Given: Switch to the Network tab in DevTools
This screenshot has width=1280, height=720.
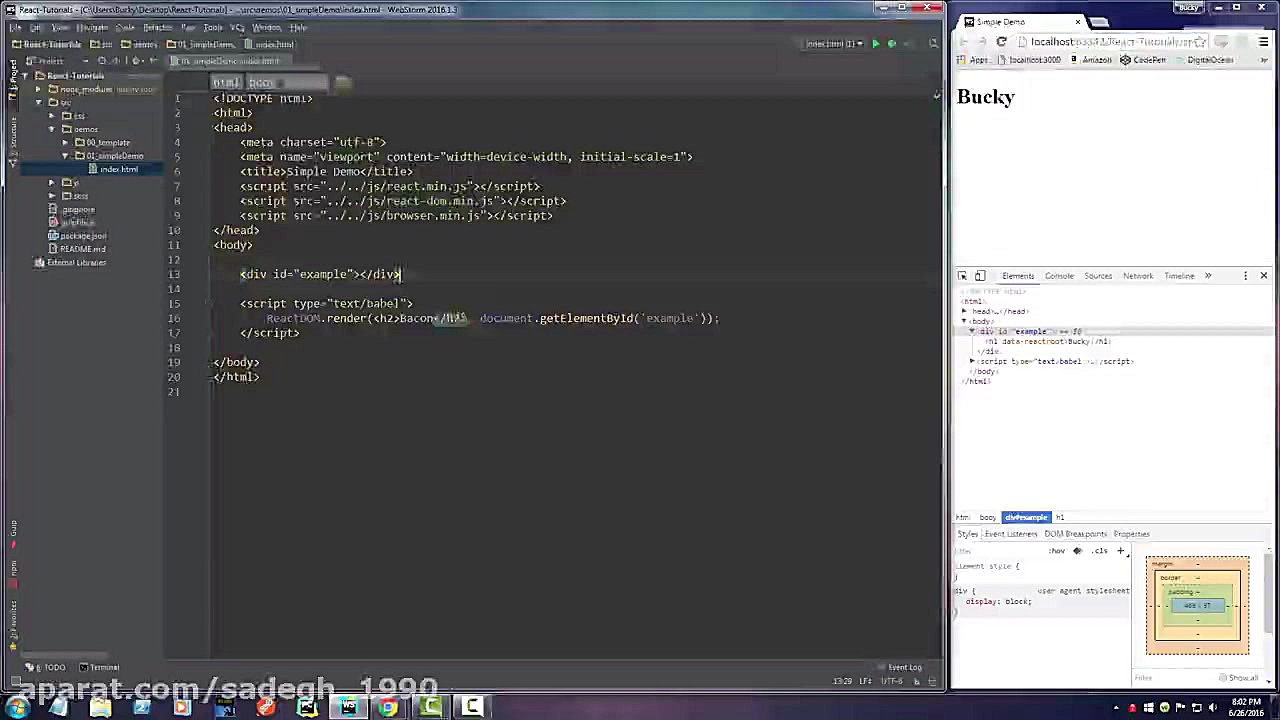Looking at the screenshot, I should pos(1138,276).
